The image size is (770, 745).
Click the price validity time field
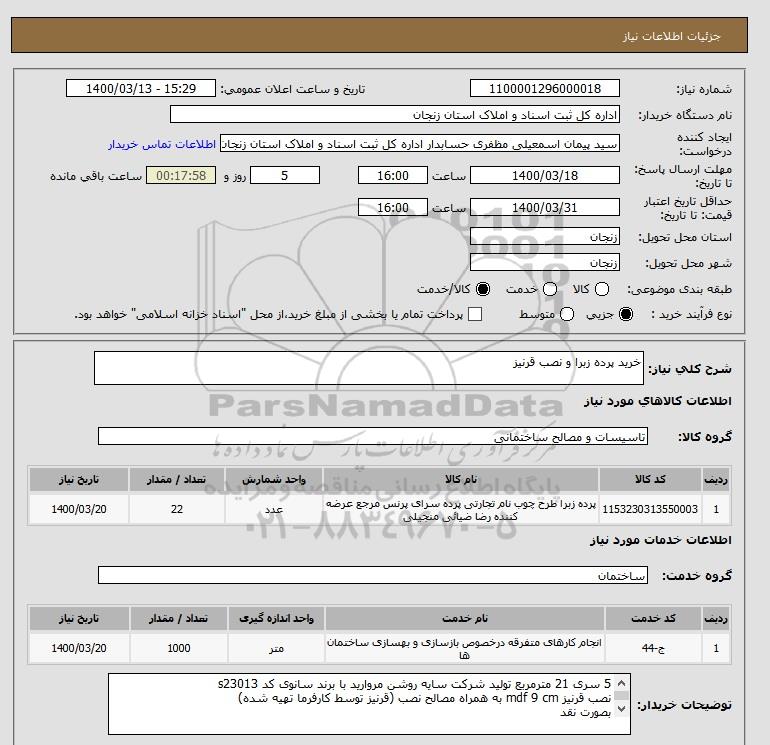click(x=393, y=207)
